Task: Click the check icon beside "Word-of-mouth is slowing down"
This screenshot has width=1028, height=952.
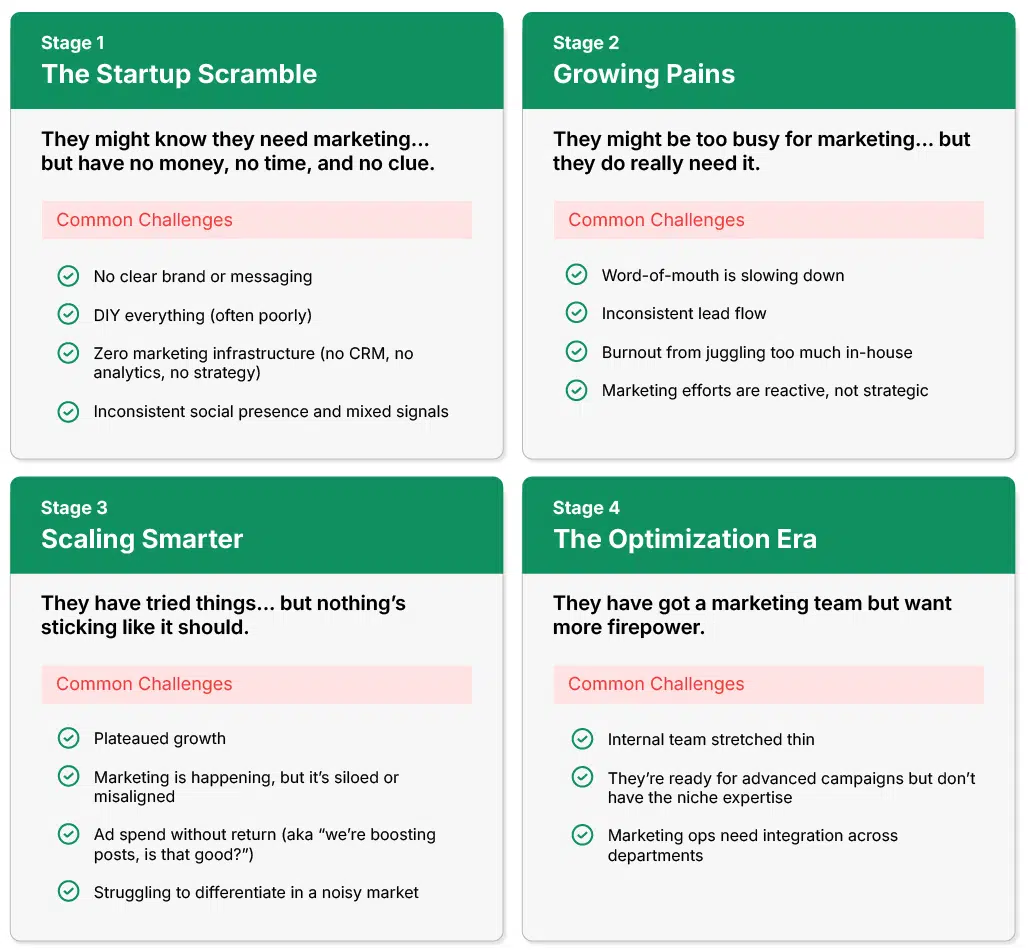Action: coord(576,275)
